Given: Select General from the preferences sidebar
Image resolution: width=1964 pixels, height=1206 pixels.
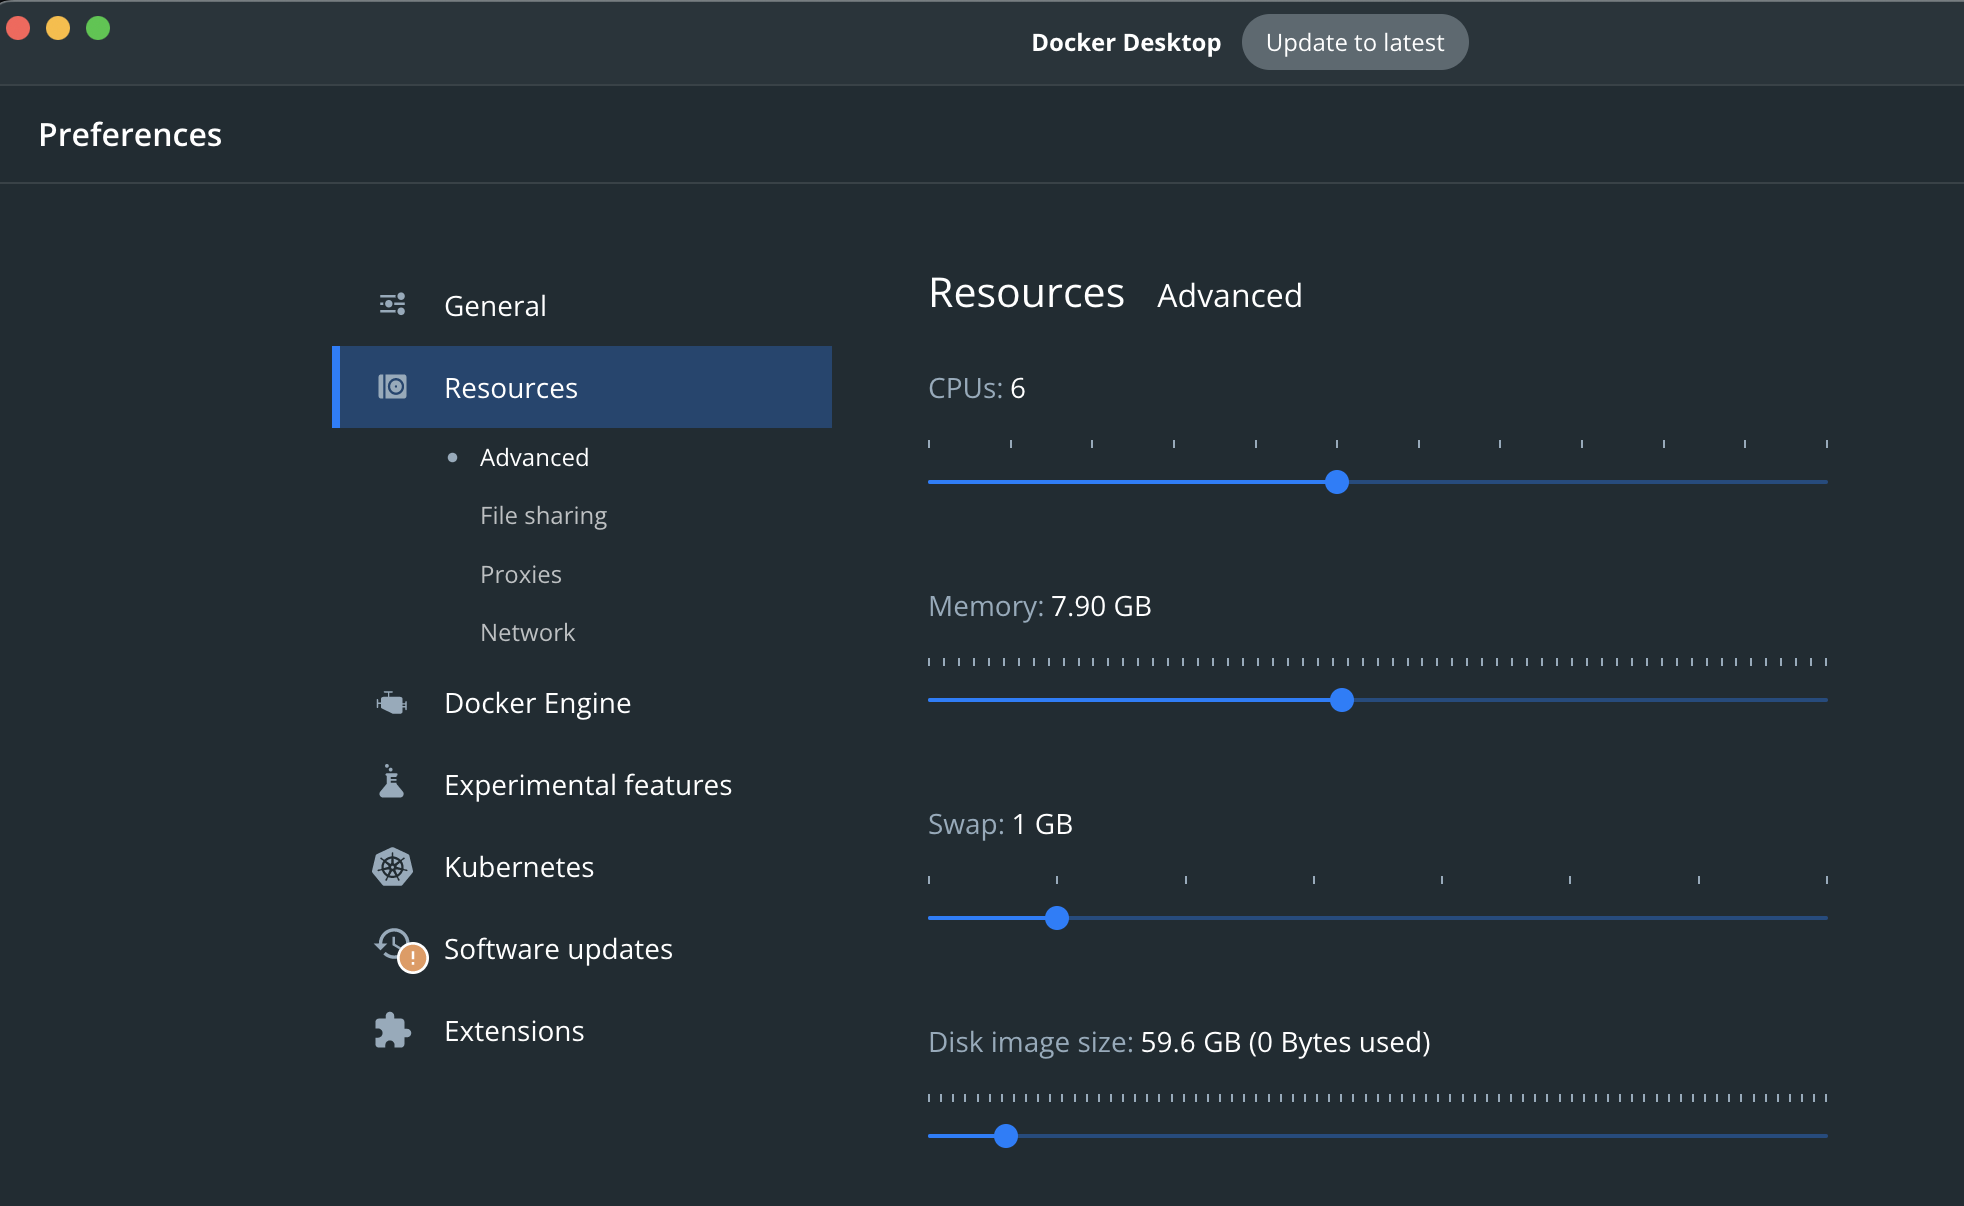Looking at the screenshot, I should tap(495, 305).
